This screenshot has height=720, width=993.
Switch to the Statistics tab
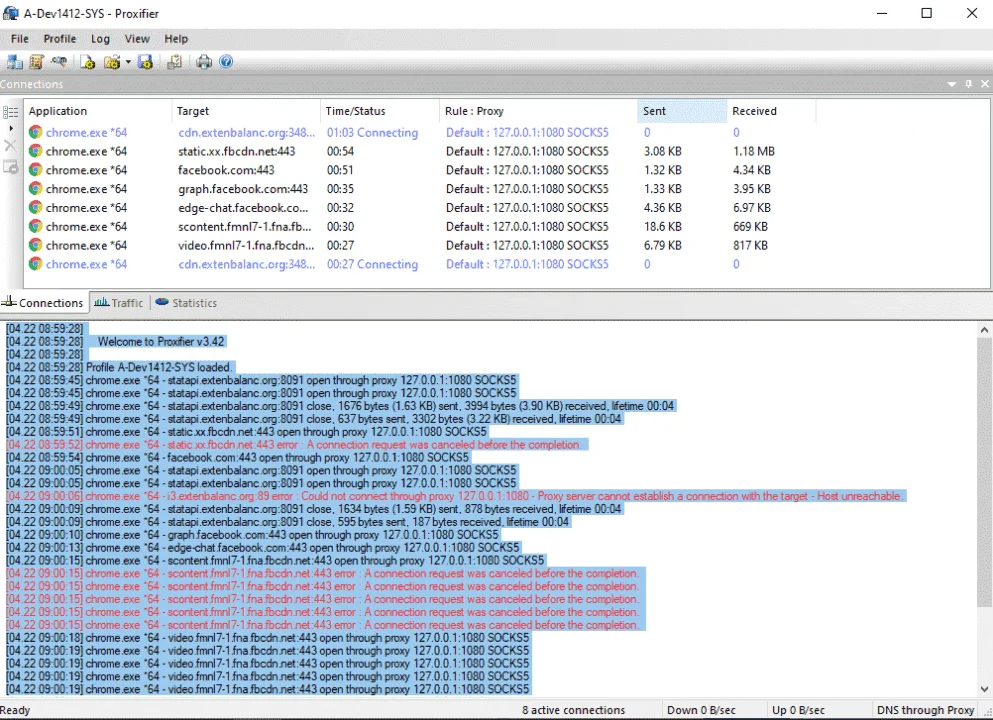pyautogui.click(x=186, y=303)
